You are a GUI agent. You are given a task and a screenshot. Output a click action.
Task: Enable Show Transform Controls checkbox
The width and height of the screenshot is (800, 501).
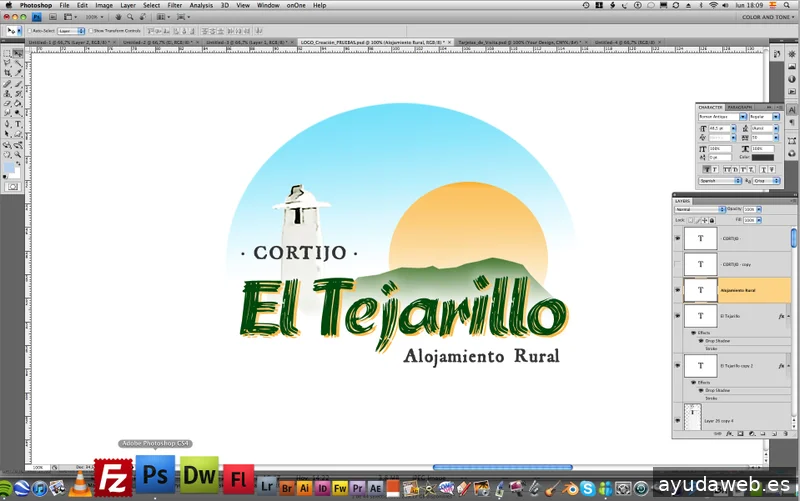tap(91, 31)
